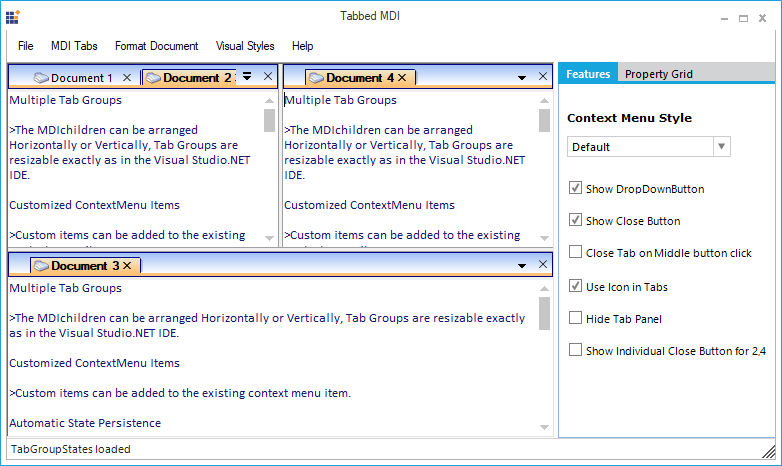The image size is (782, 466).
Task: Select the Document 3 tab
Action: pyautogui.click(x=85, y=266)
